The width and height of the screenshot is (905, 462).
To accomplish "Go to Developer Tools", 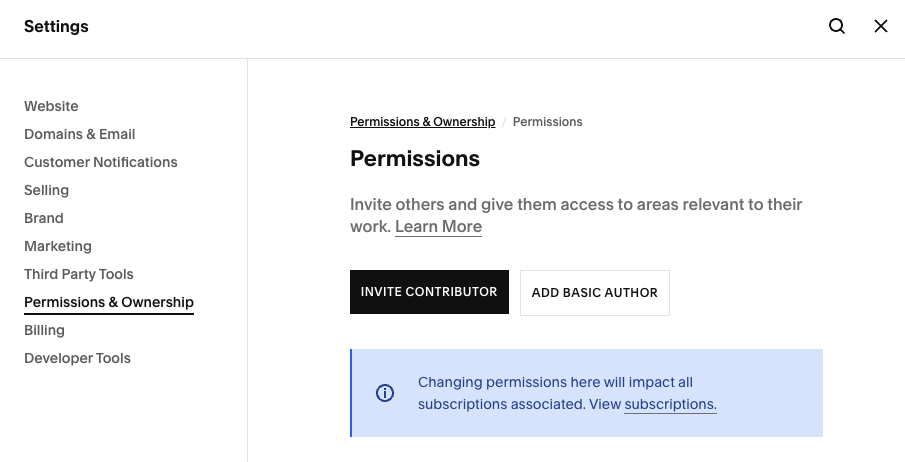I will 78,358.
